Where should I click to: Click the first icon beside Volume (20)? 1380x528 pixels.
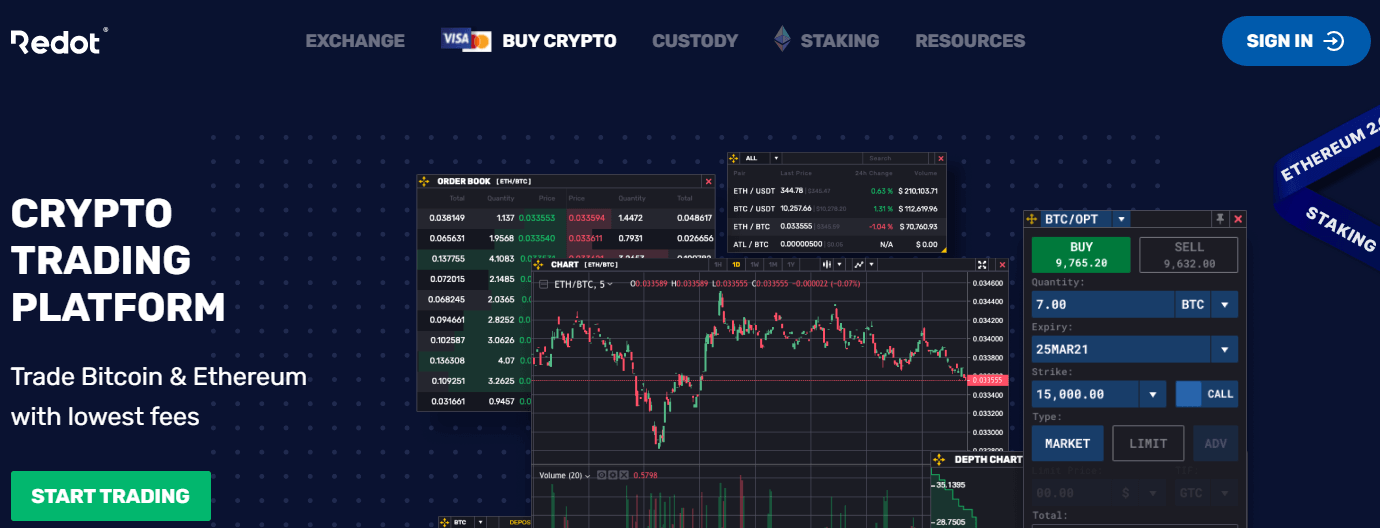pyautogui.click(x=602, y=475)
